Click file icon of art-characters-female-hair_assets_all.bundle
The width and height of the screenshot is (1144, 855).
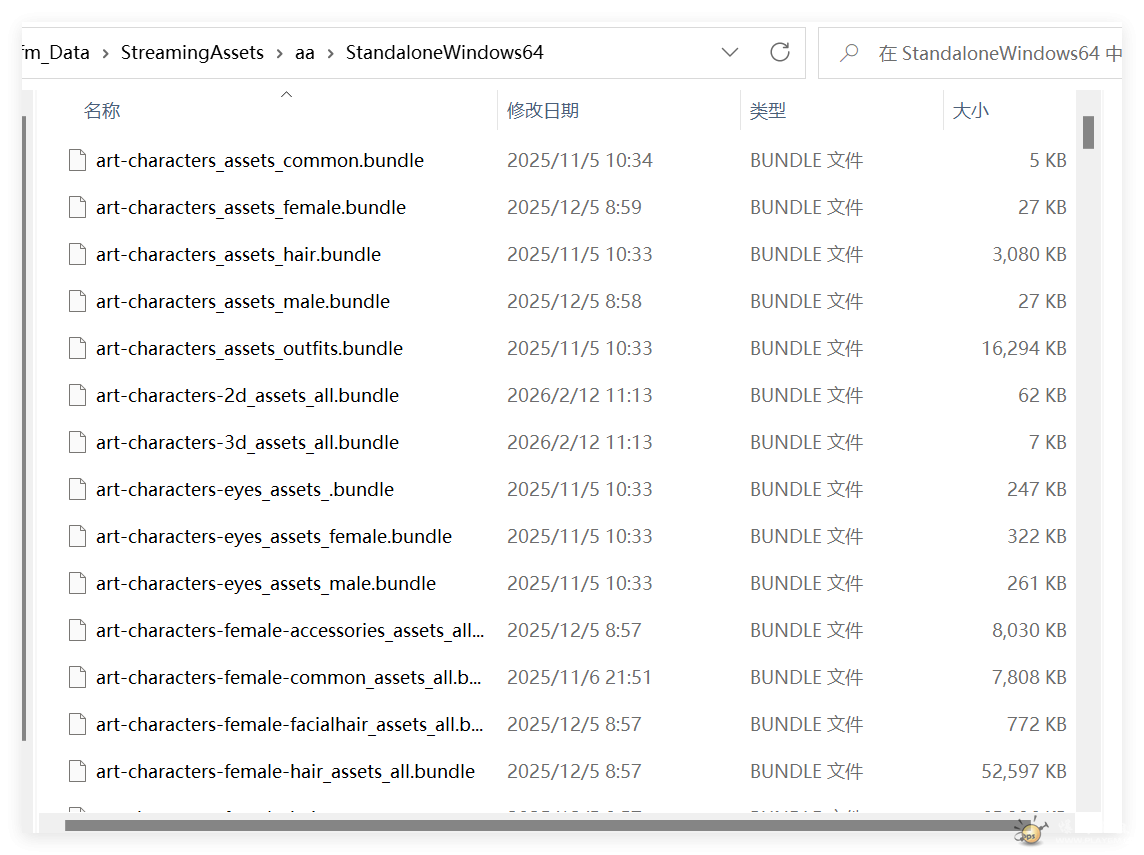[x=77, y=771]
